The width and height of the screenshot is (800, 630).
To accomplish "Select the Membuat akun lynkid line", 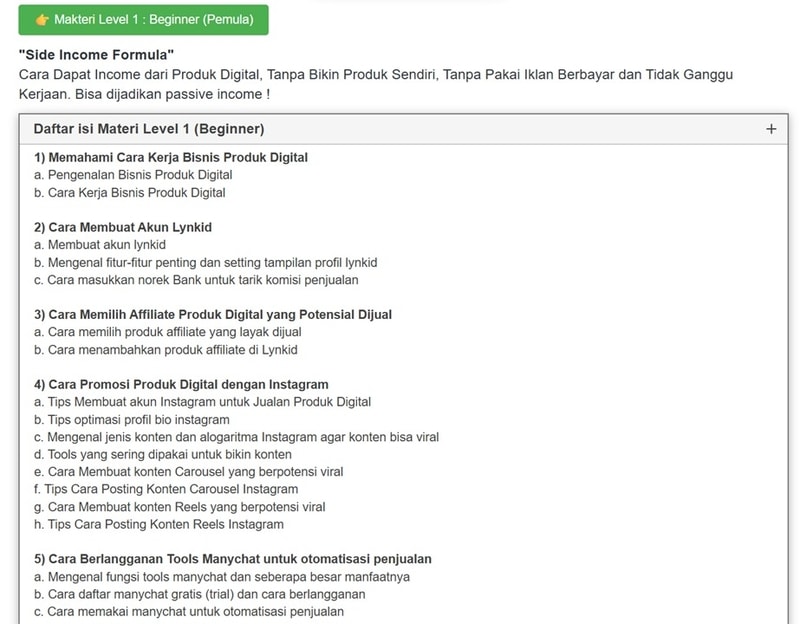I will [99, 245].
